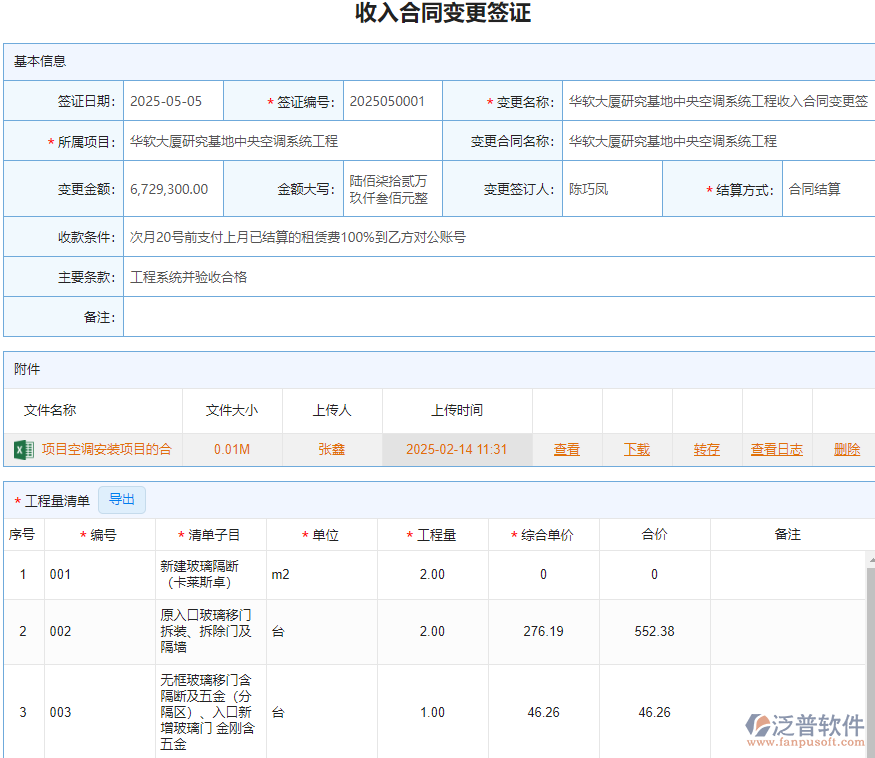Click 查看 to view the attachment
Screen dimensions: 875x758
(566, 449)
